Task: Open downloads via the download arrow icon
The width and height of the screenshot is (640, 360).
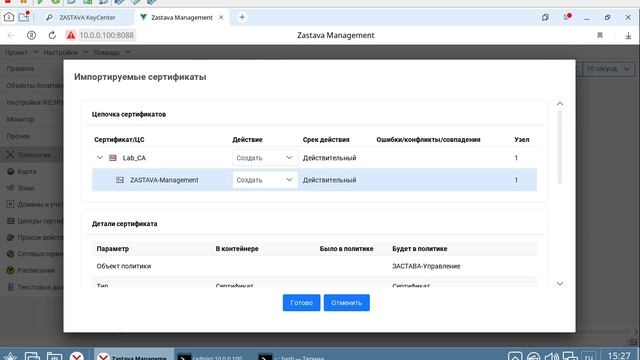Action: [x=628, y=36]
